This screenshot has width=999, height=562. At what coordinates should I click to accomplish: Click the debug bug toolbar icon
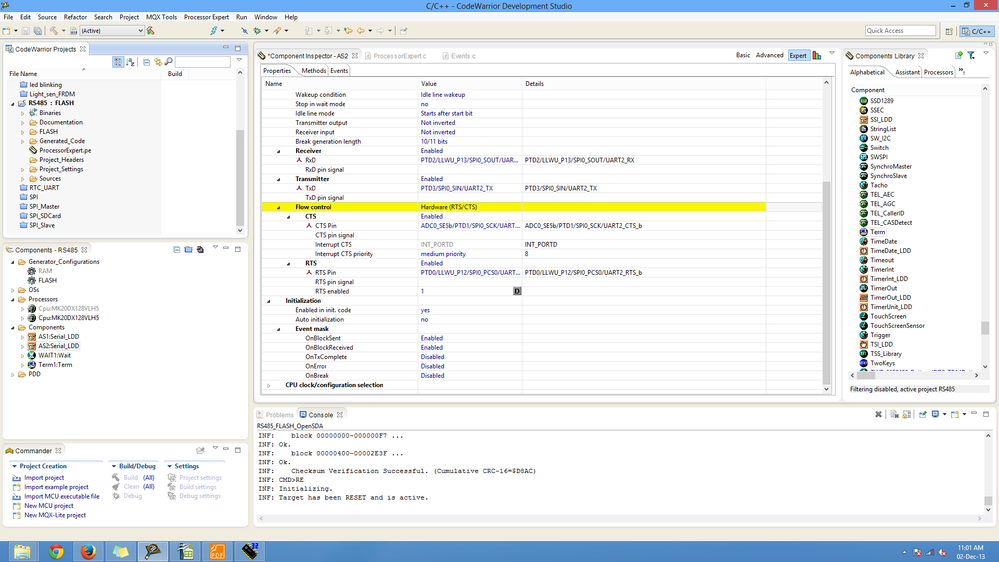click(x=257, y=31)
